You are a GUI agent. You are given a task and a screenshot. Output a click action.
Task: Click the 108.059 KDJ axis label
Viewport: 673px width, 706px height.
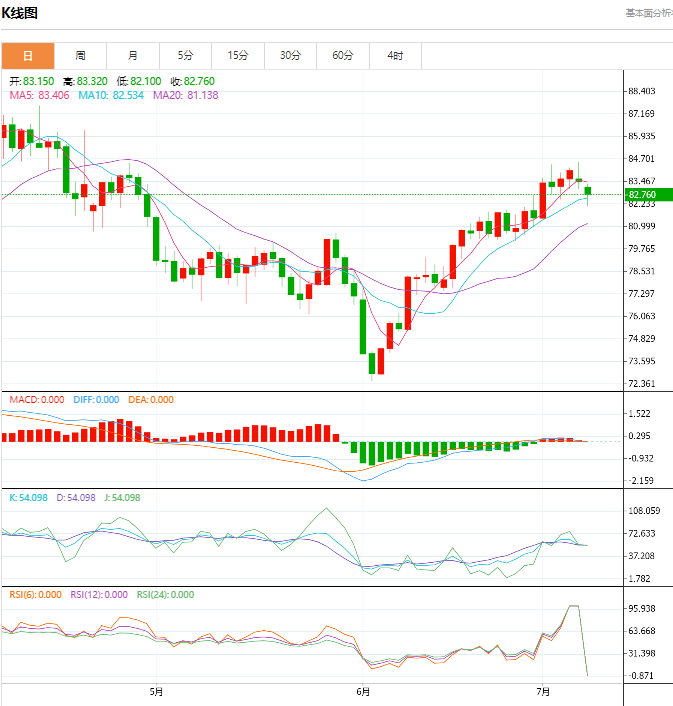(x=644, y=511)
